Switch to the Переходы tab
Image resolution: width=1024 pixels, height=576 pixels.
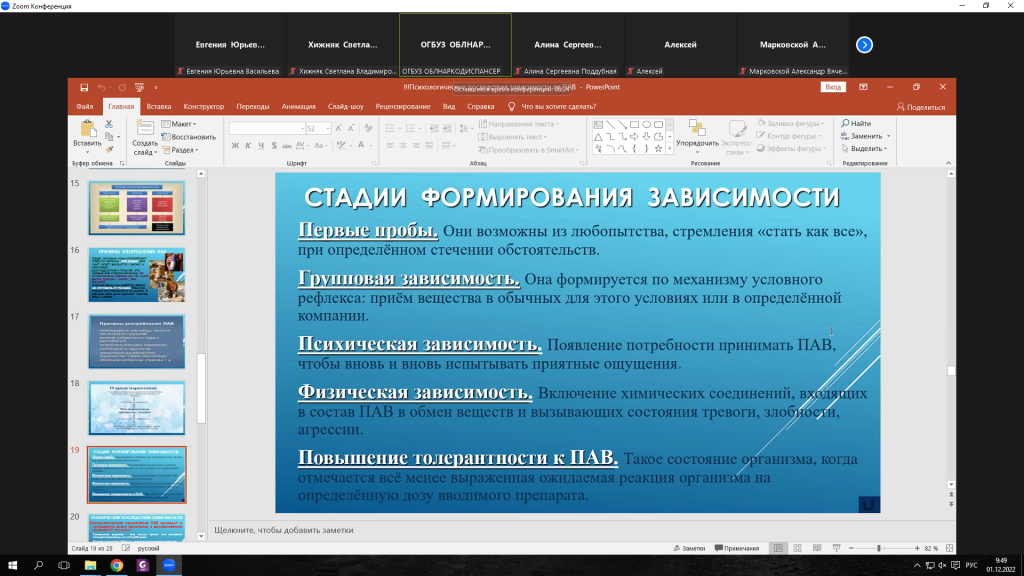[253, 106]
